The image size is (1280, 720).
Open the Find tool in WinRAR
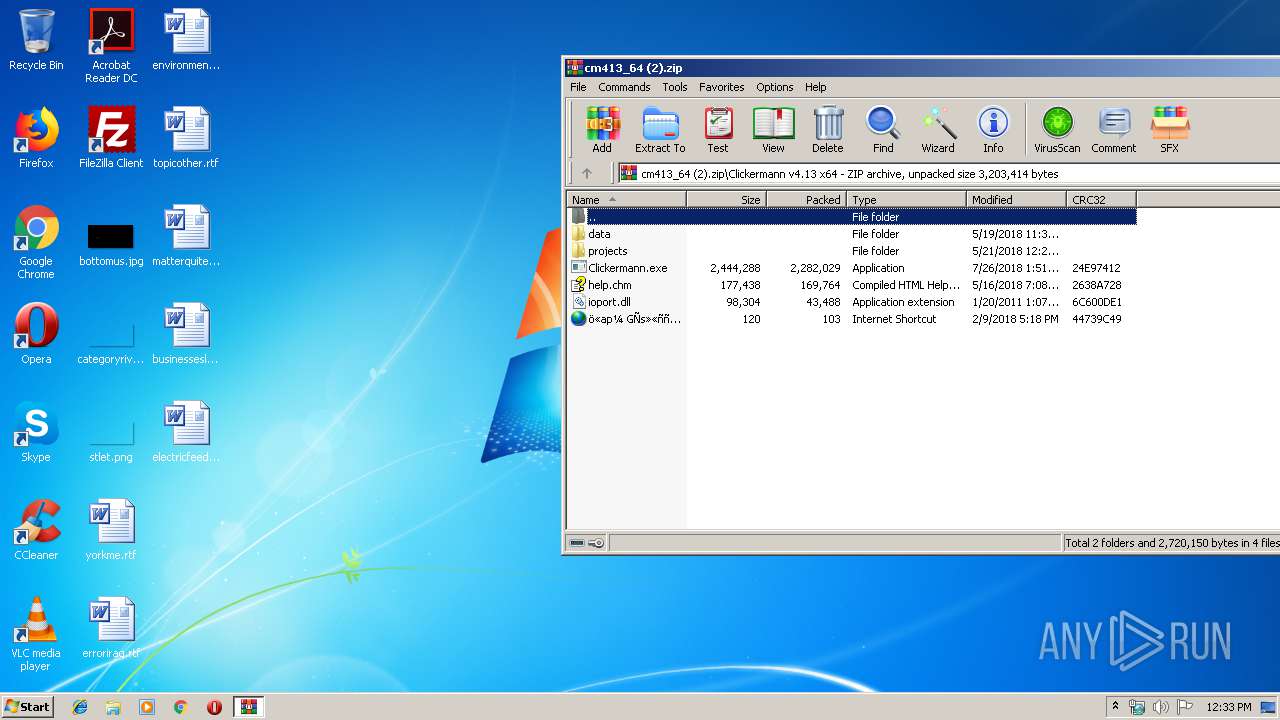[883, 130]
